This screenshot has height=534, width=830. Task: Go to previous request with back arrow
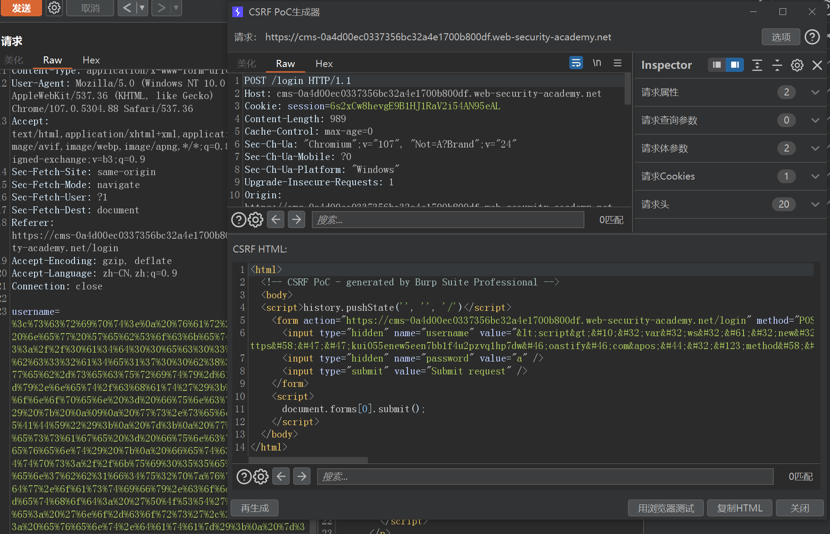pos(127,8)
